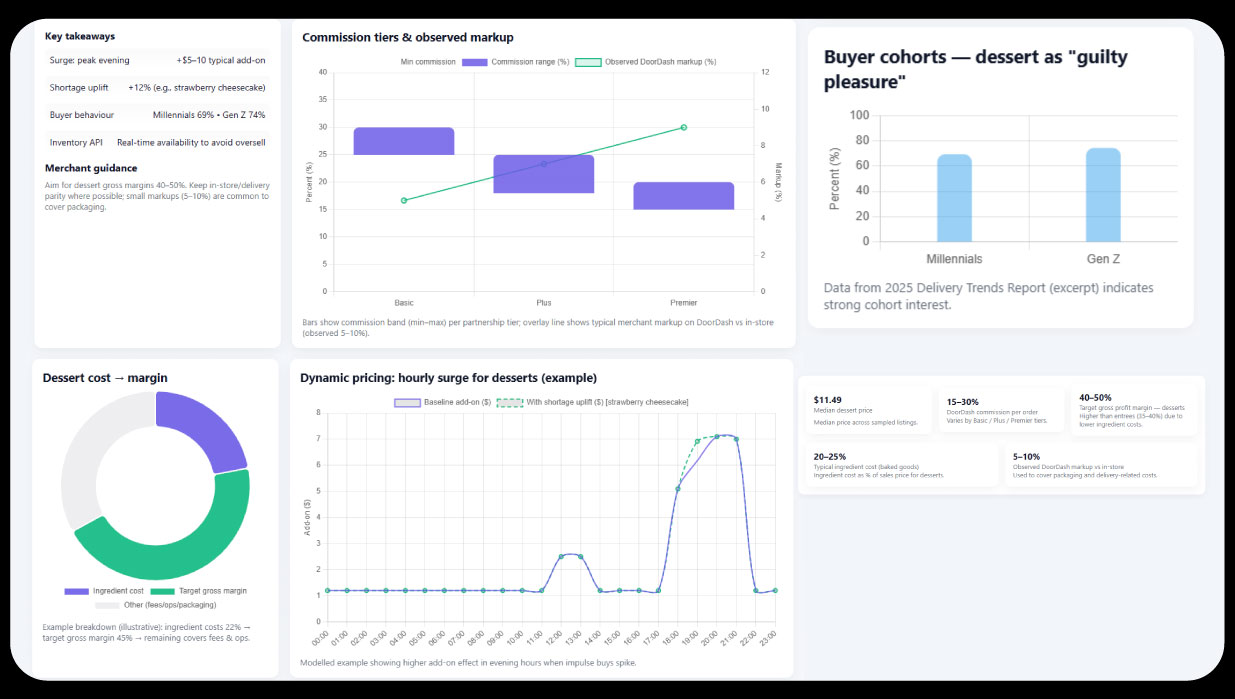Click the Gen Z bar
Screen dimensions: 1235x699
(x=1103, y=195)
